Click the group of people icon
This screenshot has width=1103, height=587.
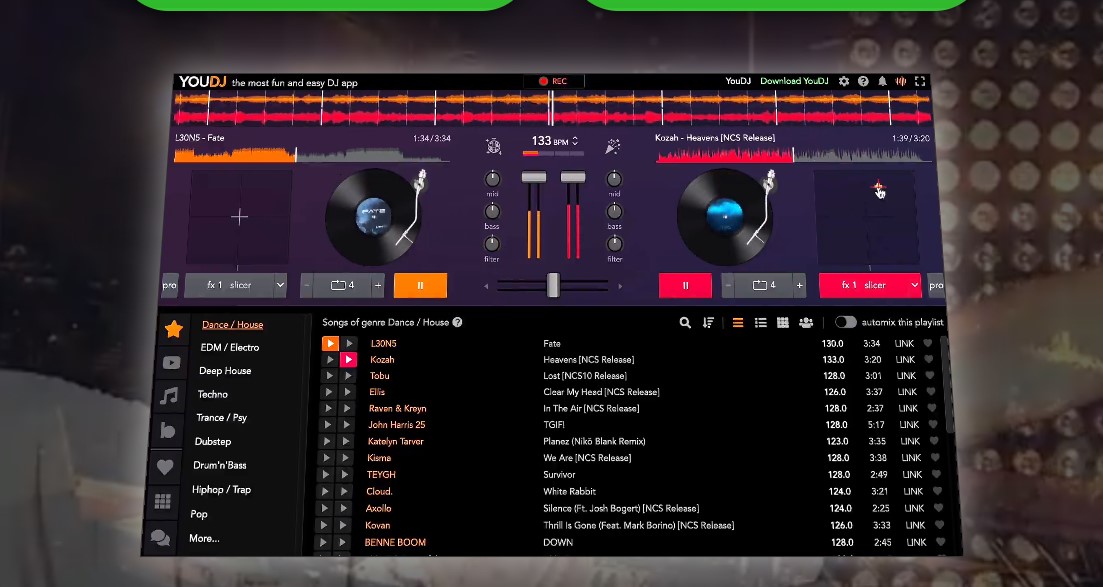point(806,322)
